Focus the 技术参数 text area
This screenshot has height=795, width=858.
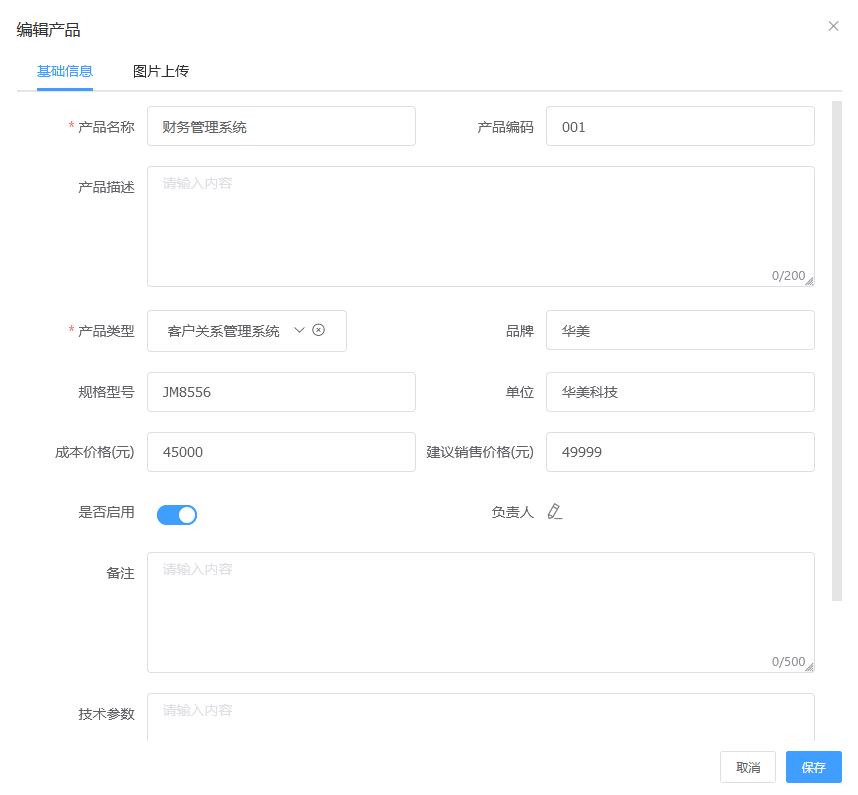tap(480, 717)
